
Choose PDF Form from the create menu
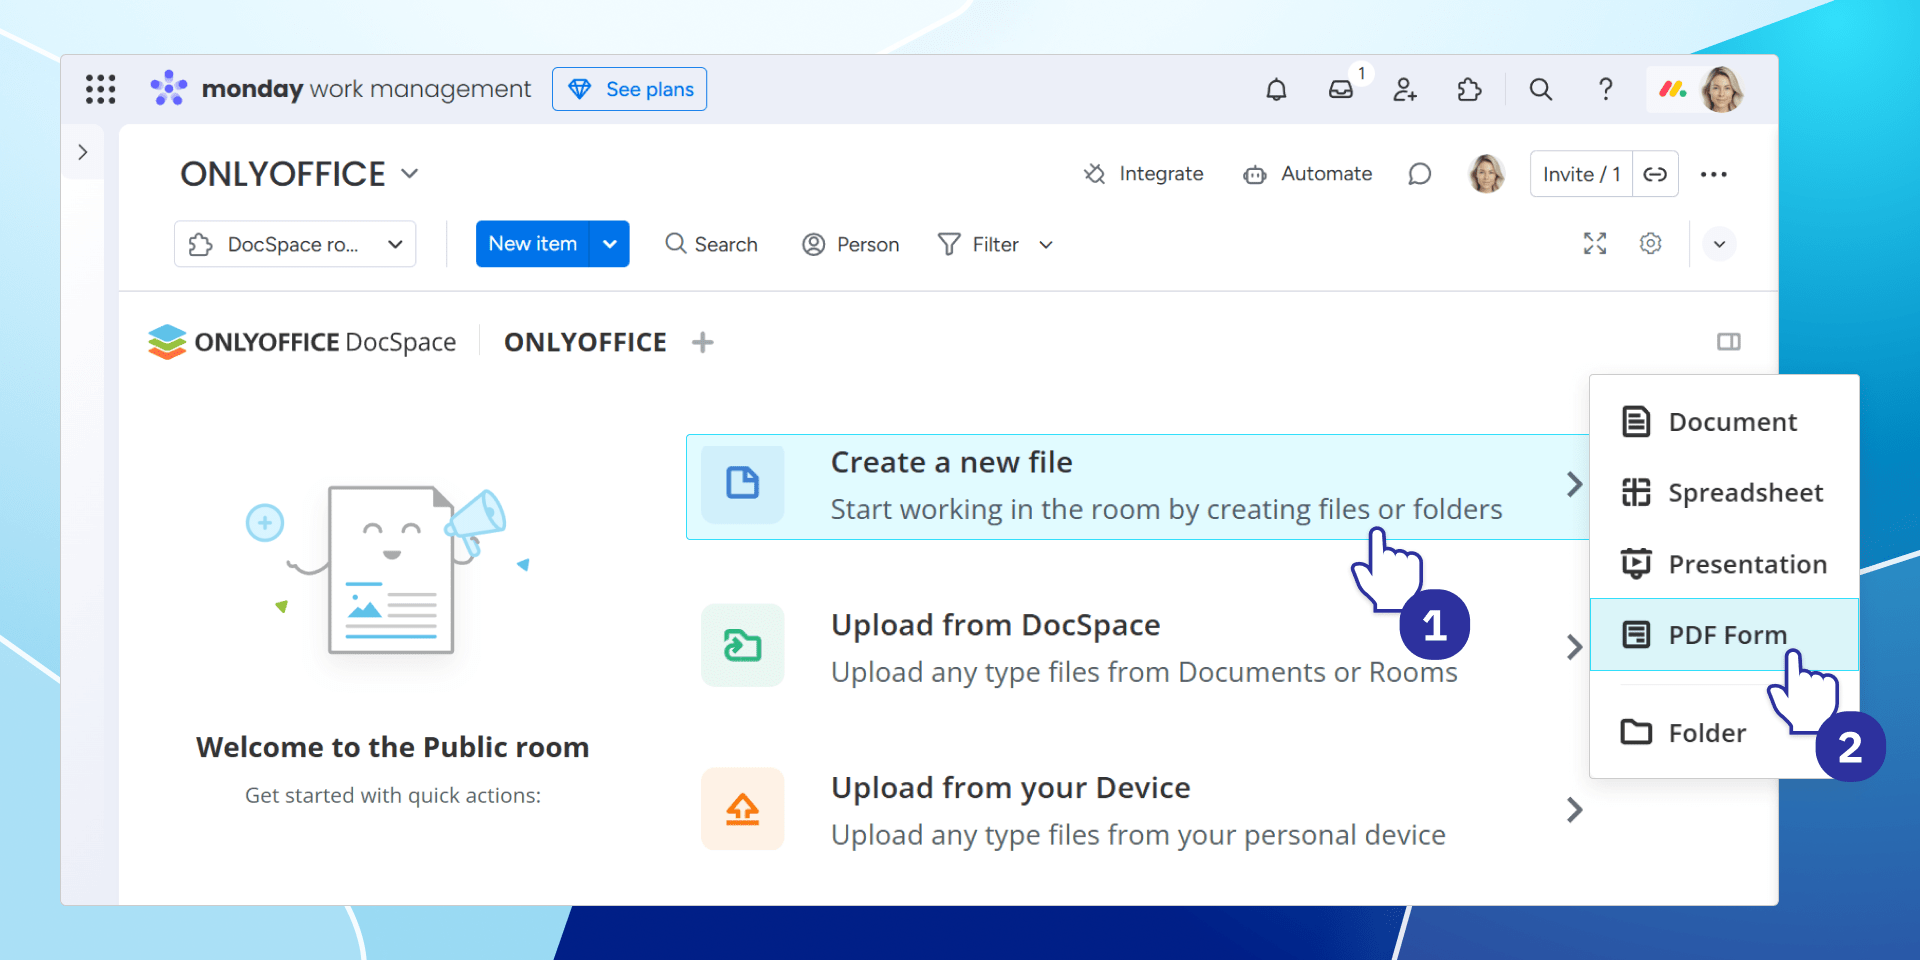[1724, 635]
